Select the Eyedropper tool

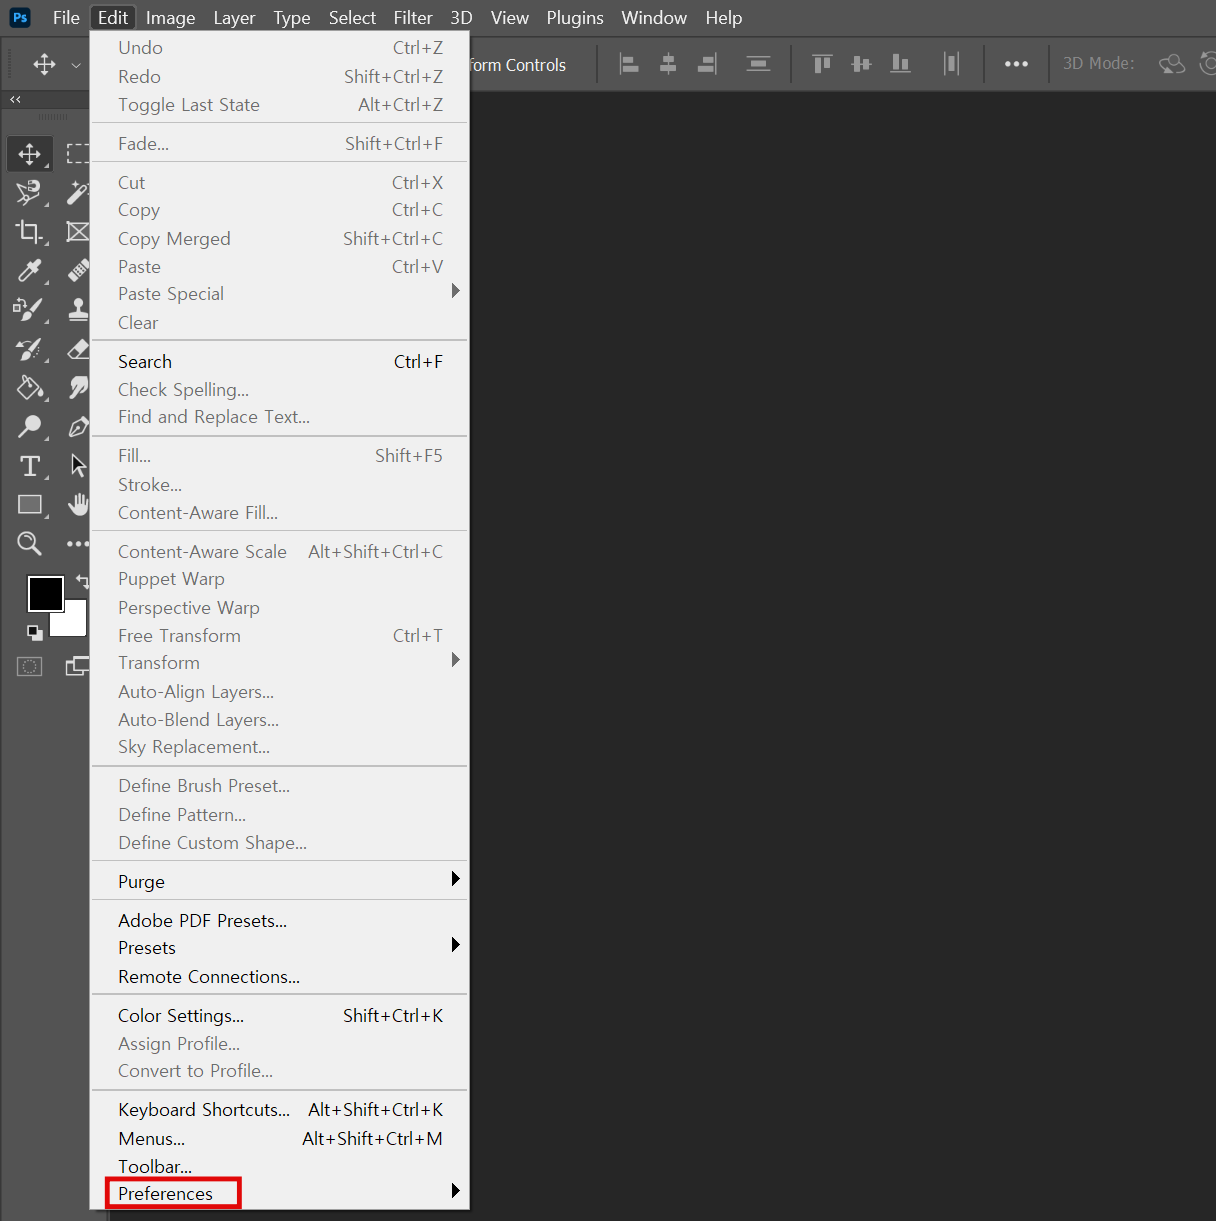point(29,270)
